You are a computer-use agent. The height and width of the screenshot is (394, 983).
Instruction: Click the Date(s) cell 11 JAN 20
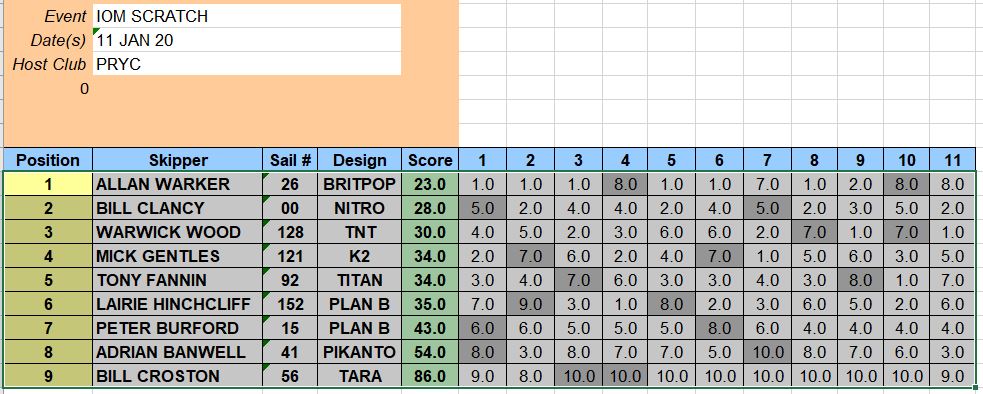247,40
